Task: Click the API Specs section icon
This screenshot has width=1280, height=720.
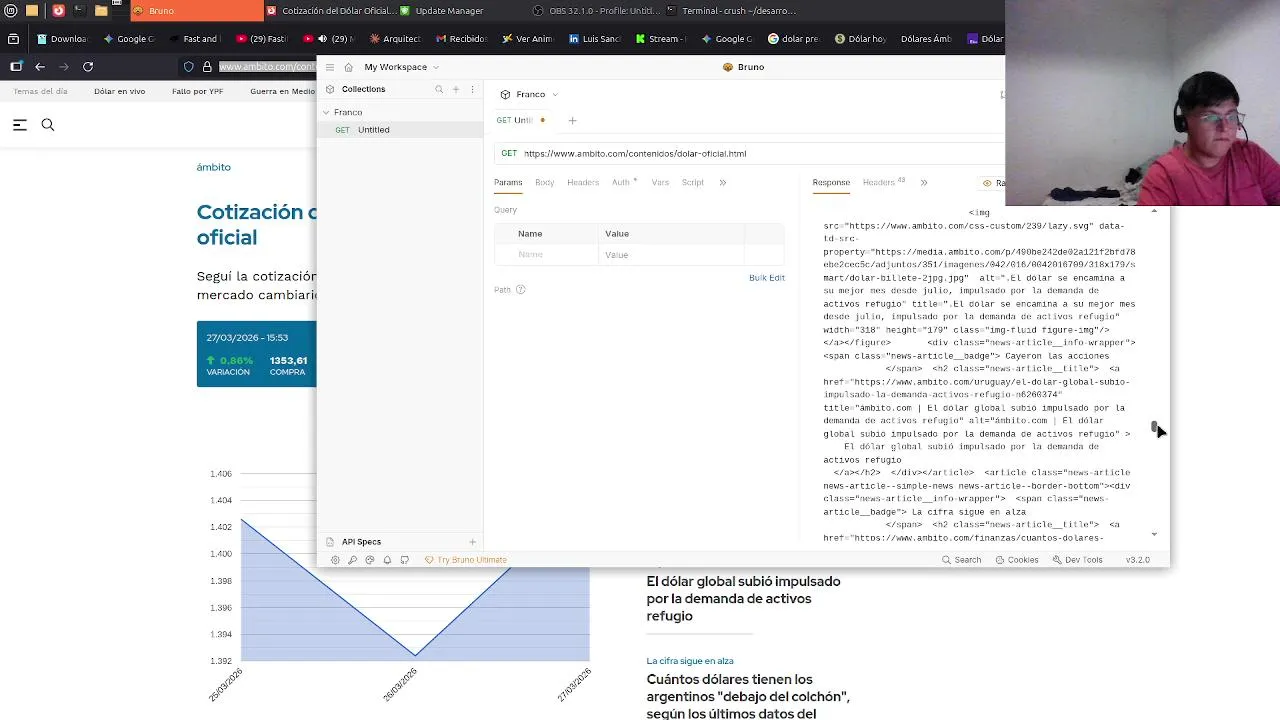Action: click(x=330, y=542)
